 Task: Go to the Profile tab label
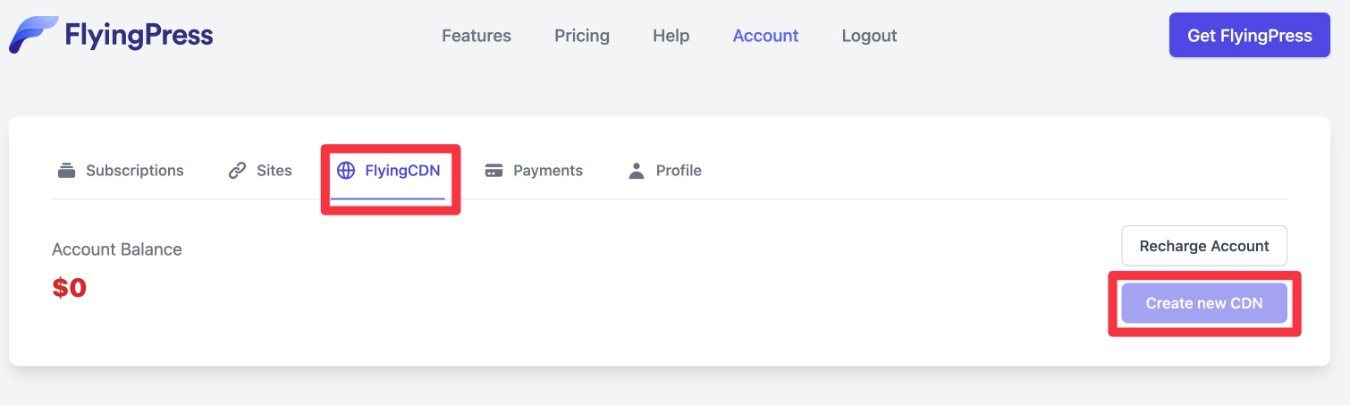point(679,170)
